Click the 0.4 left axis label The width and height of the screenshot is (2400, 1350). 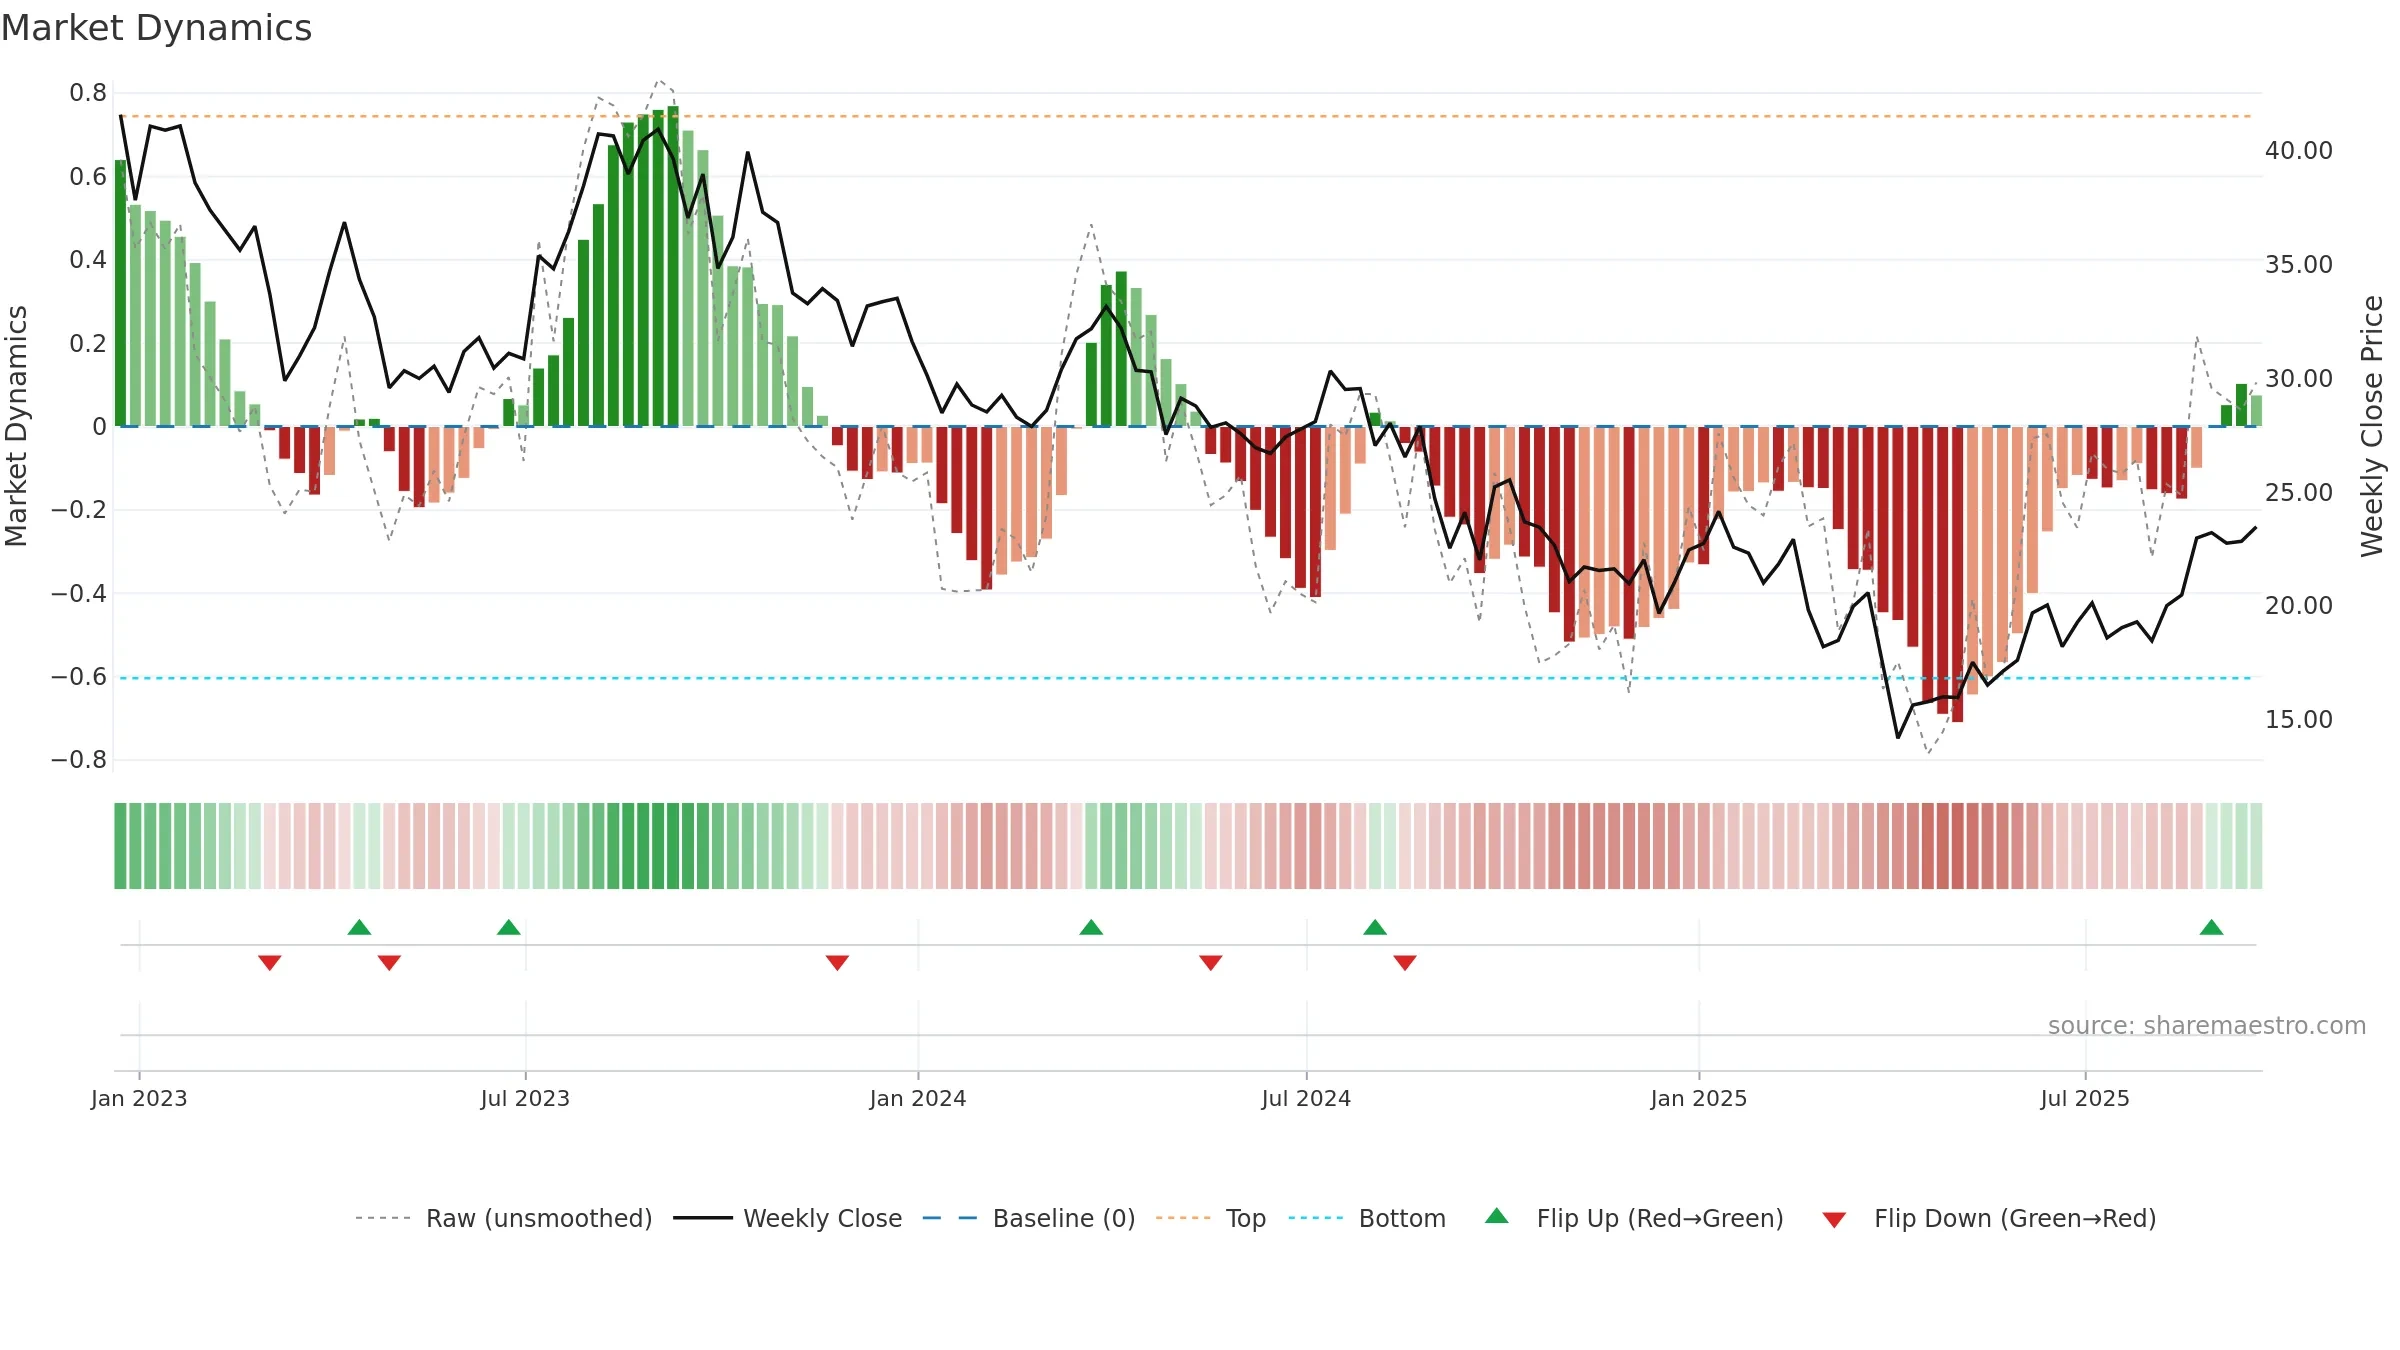88,260
